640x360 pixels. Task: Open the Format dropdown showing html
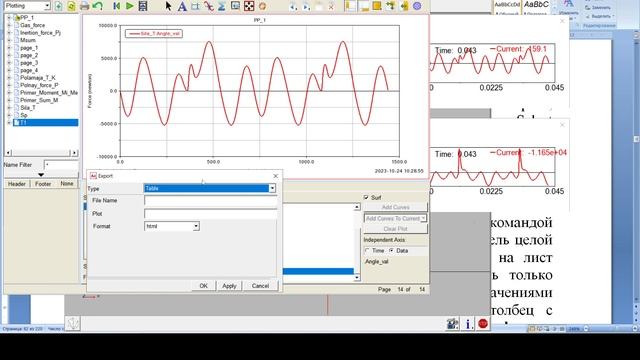coord(171,226)
